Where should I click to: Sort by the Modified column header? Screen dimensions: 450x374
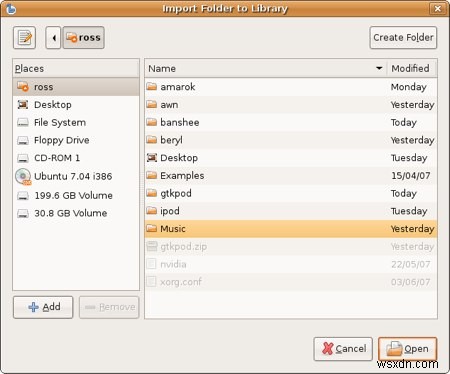coord(411,69)
